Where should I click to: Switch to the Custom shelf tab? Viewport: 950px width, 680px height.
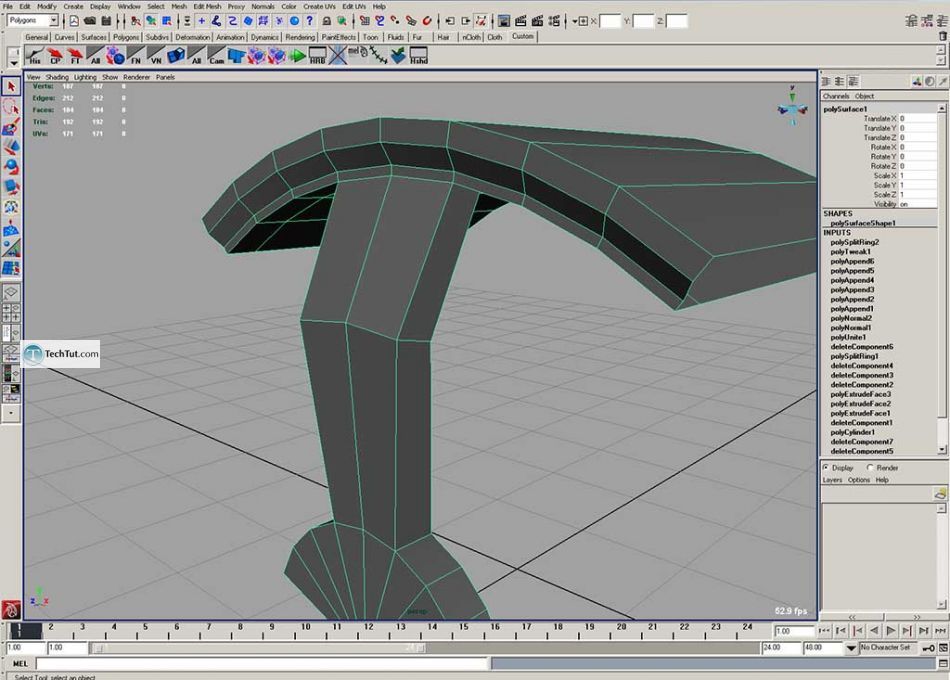coord(522,36)
